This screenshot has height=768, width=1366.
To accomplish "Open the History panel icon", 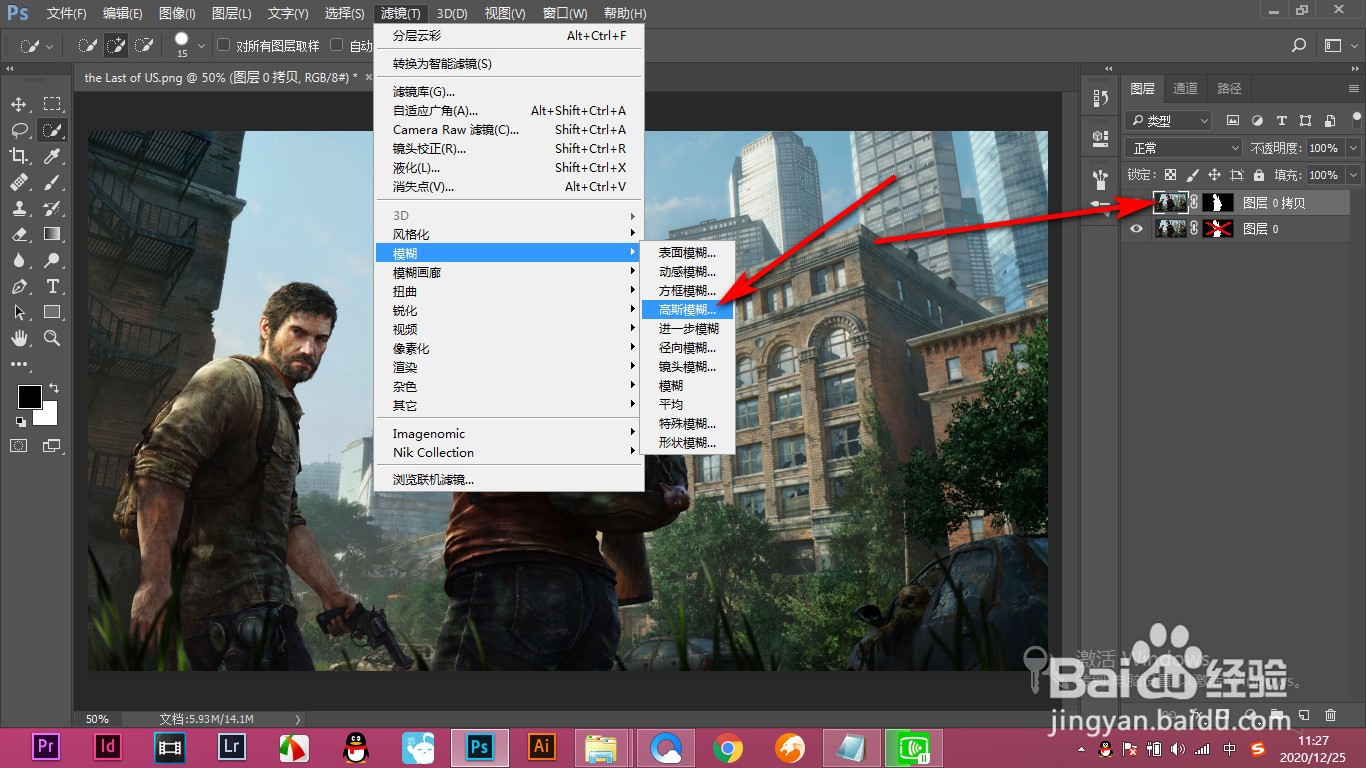I will pyautogui.click(x=1101, y=98).
